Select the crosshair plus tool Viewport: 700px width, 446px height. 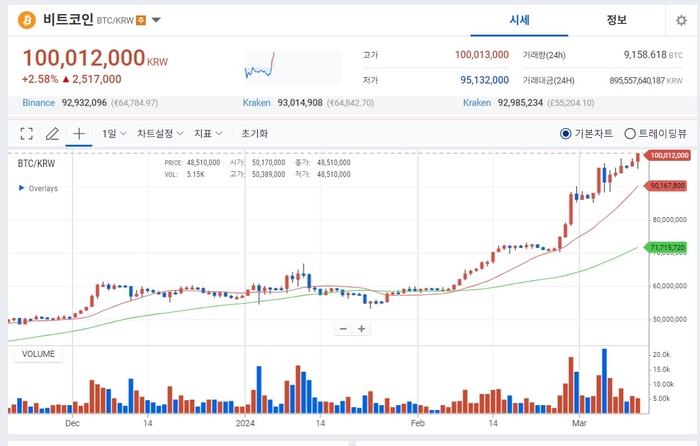79,133
